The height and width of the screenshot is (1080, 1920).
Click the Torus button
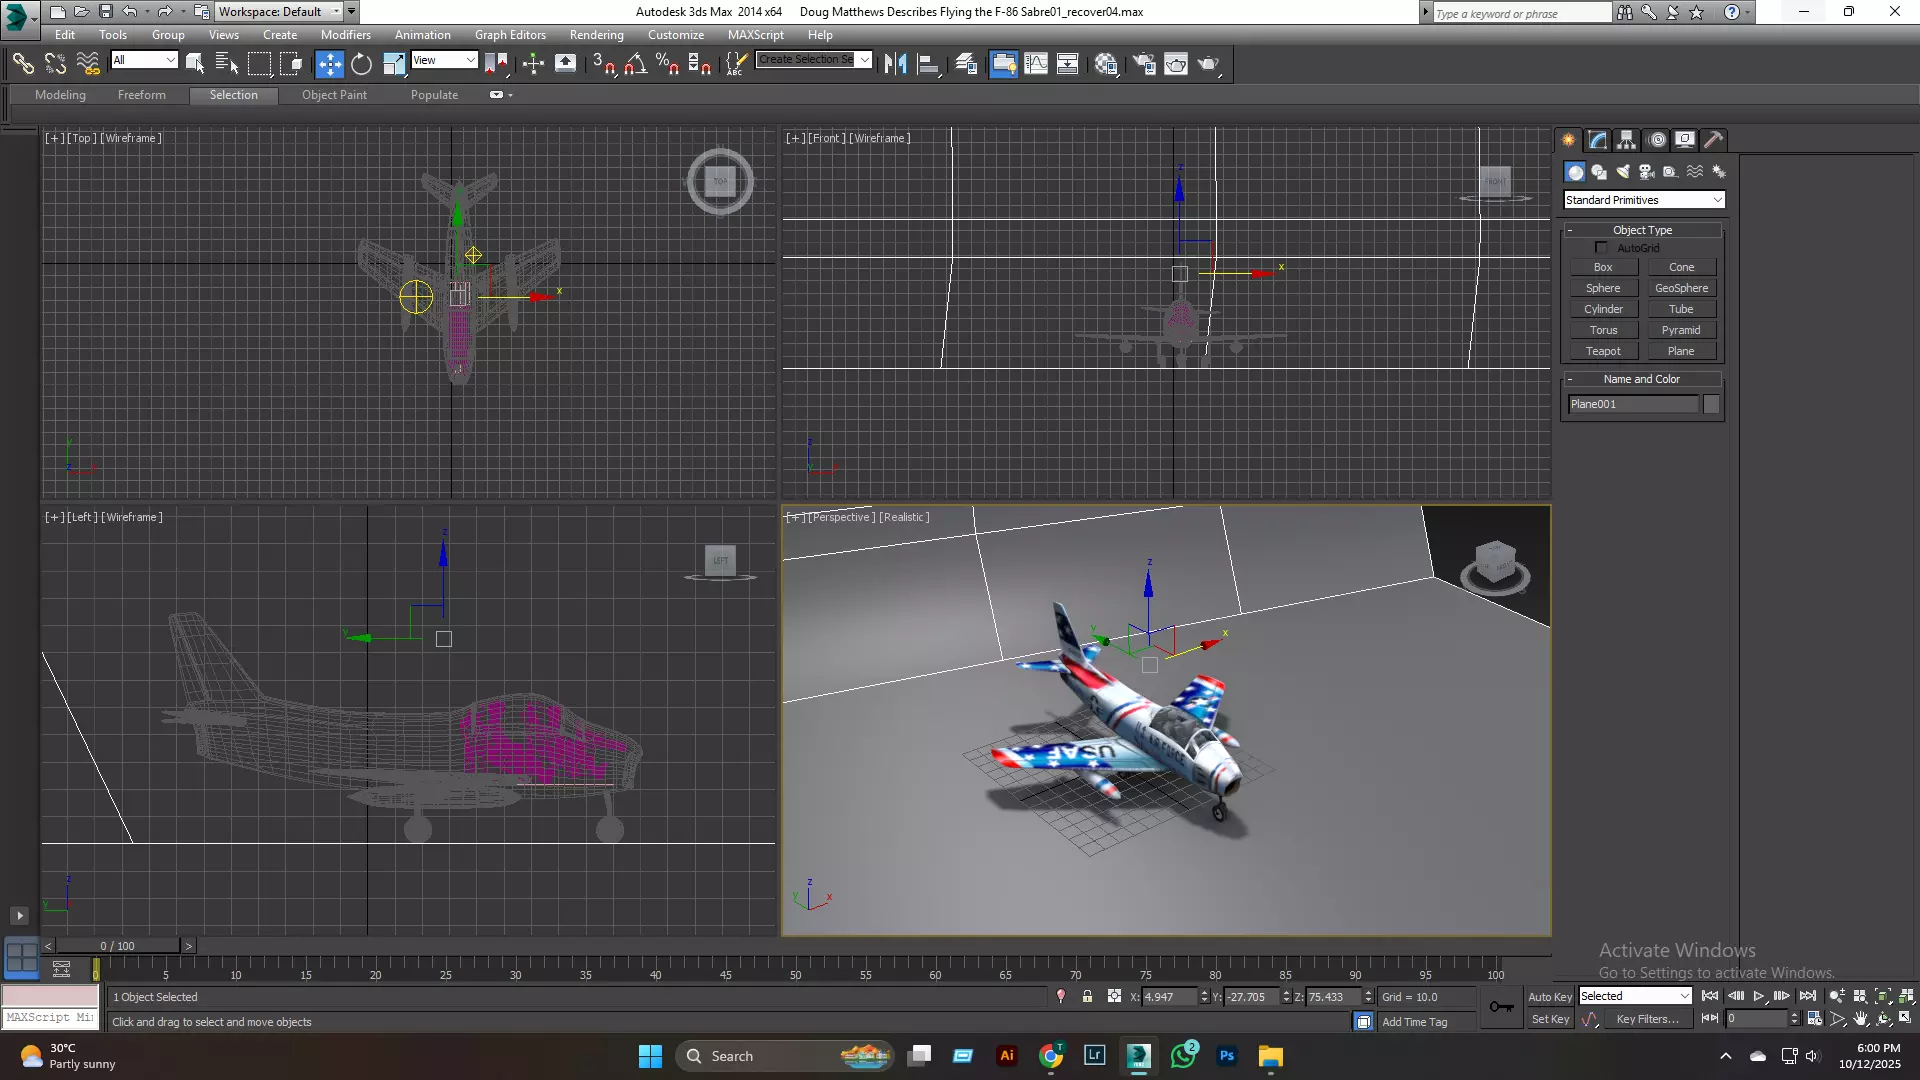pos(1603,330)
